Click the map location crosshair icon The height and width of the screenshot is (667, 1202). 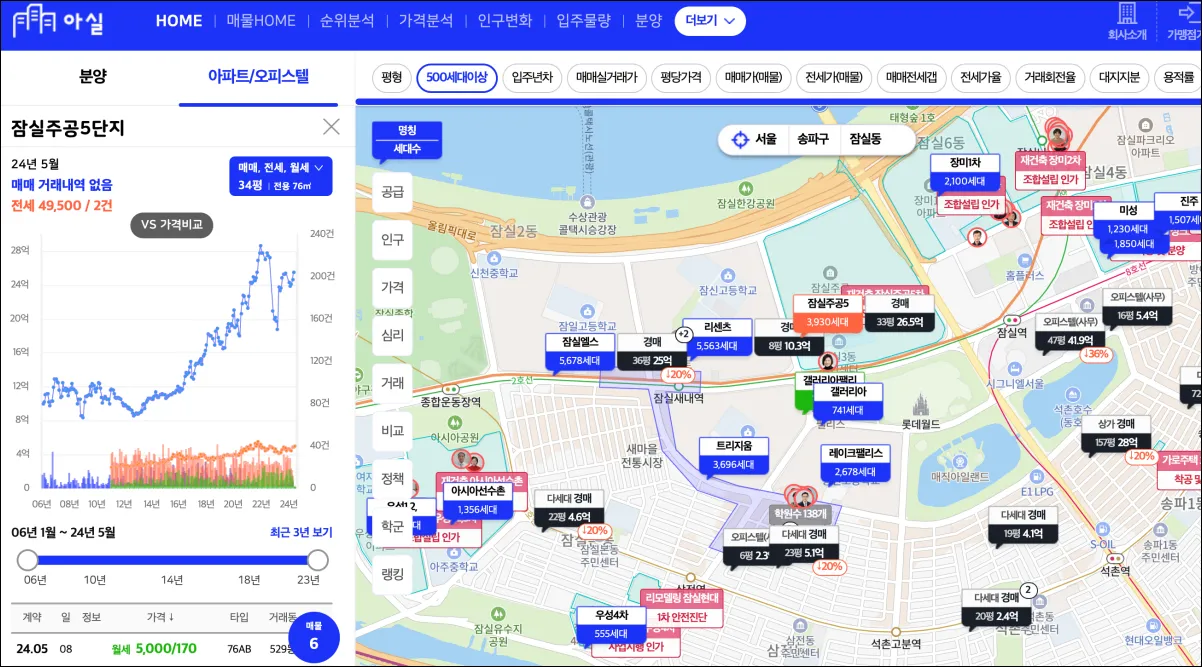point(740,140)
